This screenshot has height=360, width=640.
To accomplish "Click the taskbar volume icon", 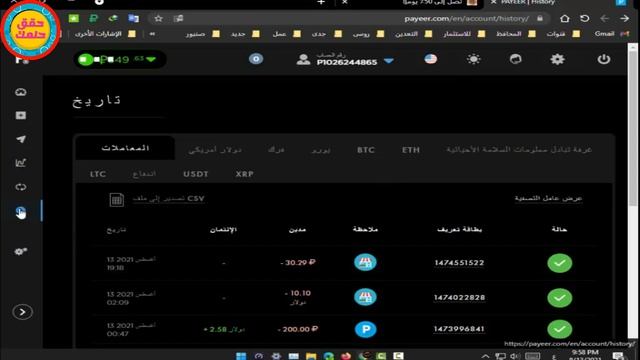I will tap(515, 356).
